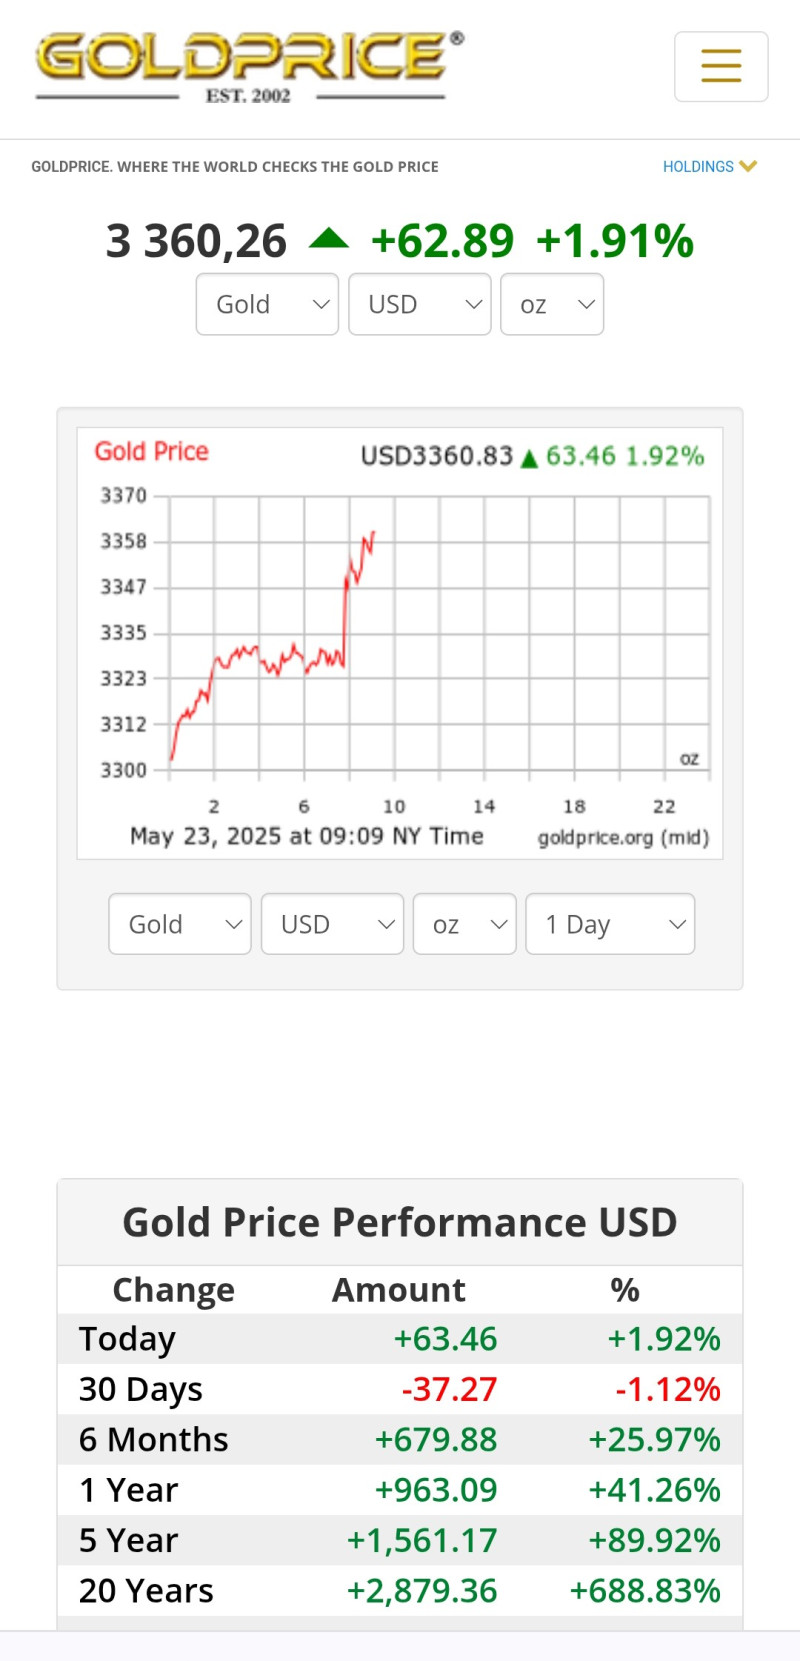Viewport: 800px width, 1661px height.
Task: Click the Today performance row
Action: pos(400,1339)
